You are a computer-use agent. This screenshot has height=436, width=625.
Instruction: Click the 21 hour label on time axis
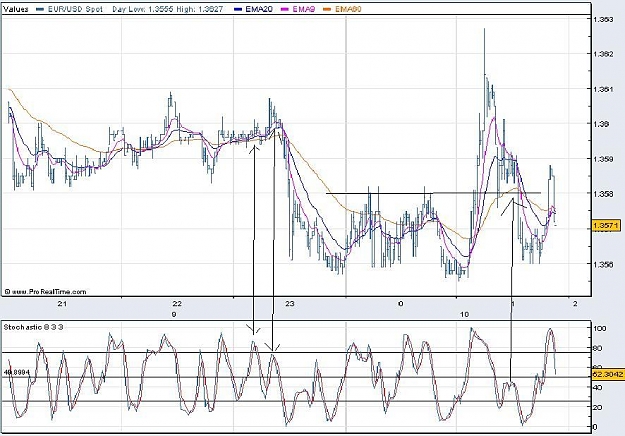(x=62, y=304)
